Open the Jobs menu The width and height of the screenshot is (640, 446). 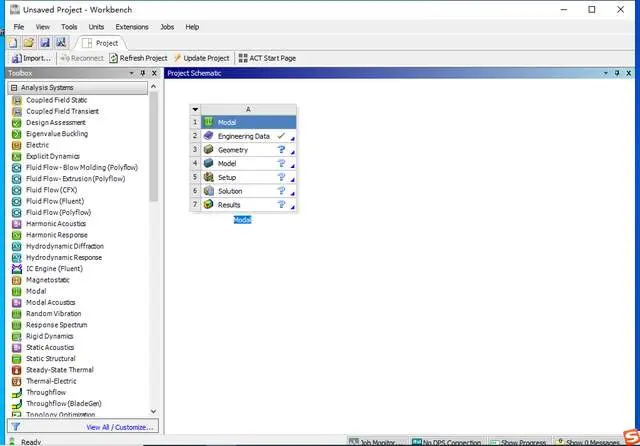(x=167, y=27)
